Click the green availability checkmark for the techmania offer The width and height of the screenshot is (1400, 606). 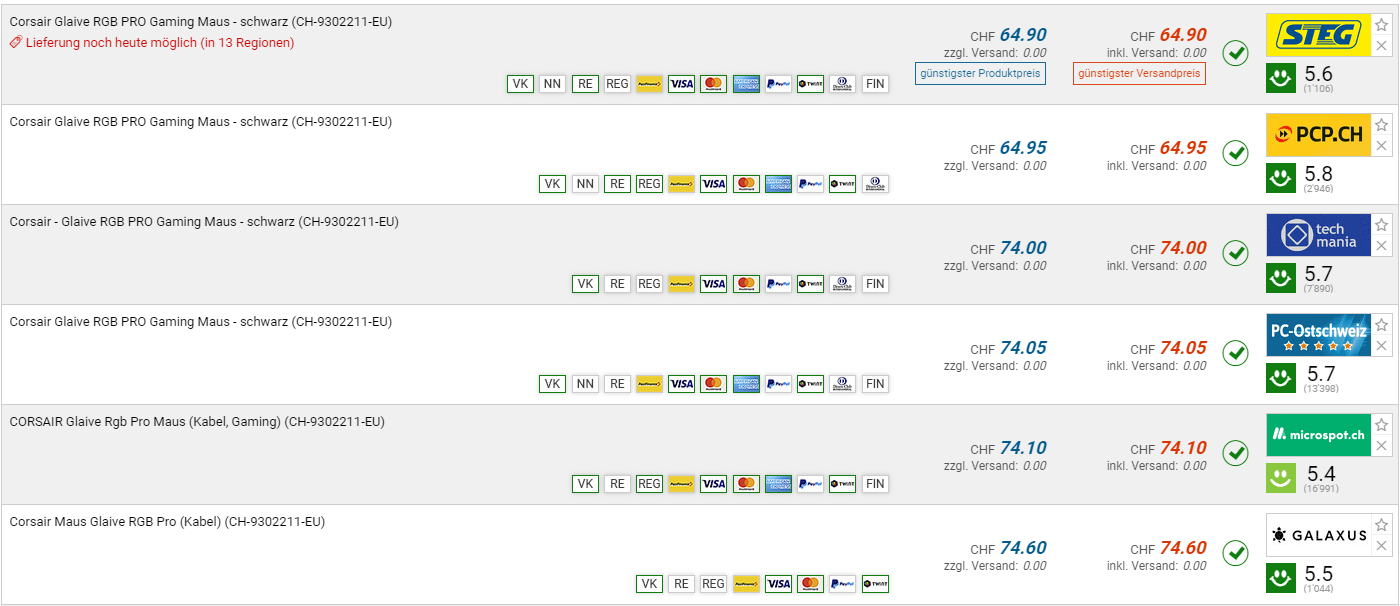coord(1236,253)
